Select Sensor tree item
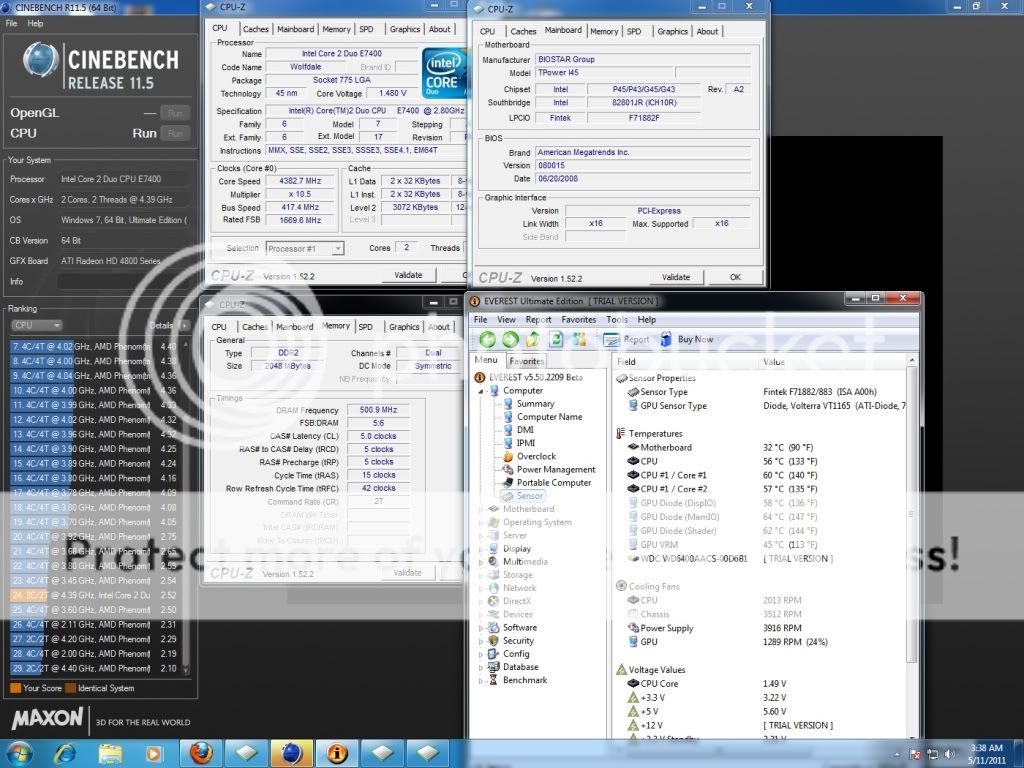 (530, 496)
